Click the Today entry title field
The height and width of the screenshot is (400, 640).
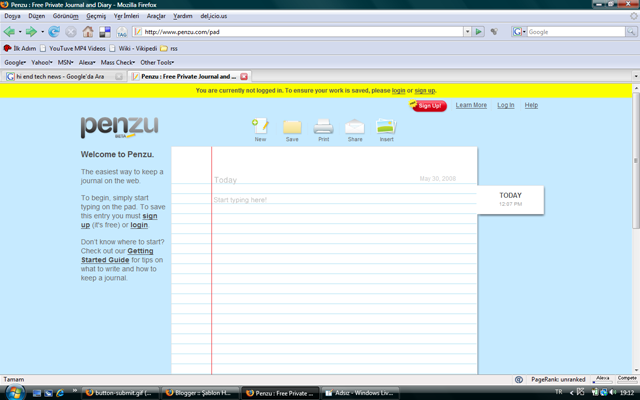point(225,180)
